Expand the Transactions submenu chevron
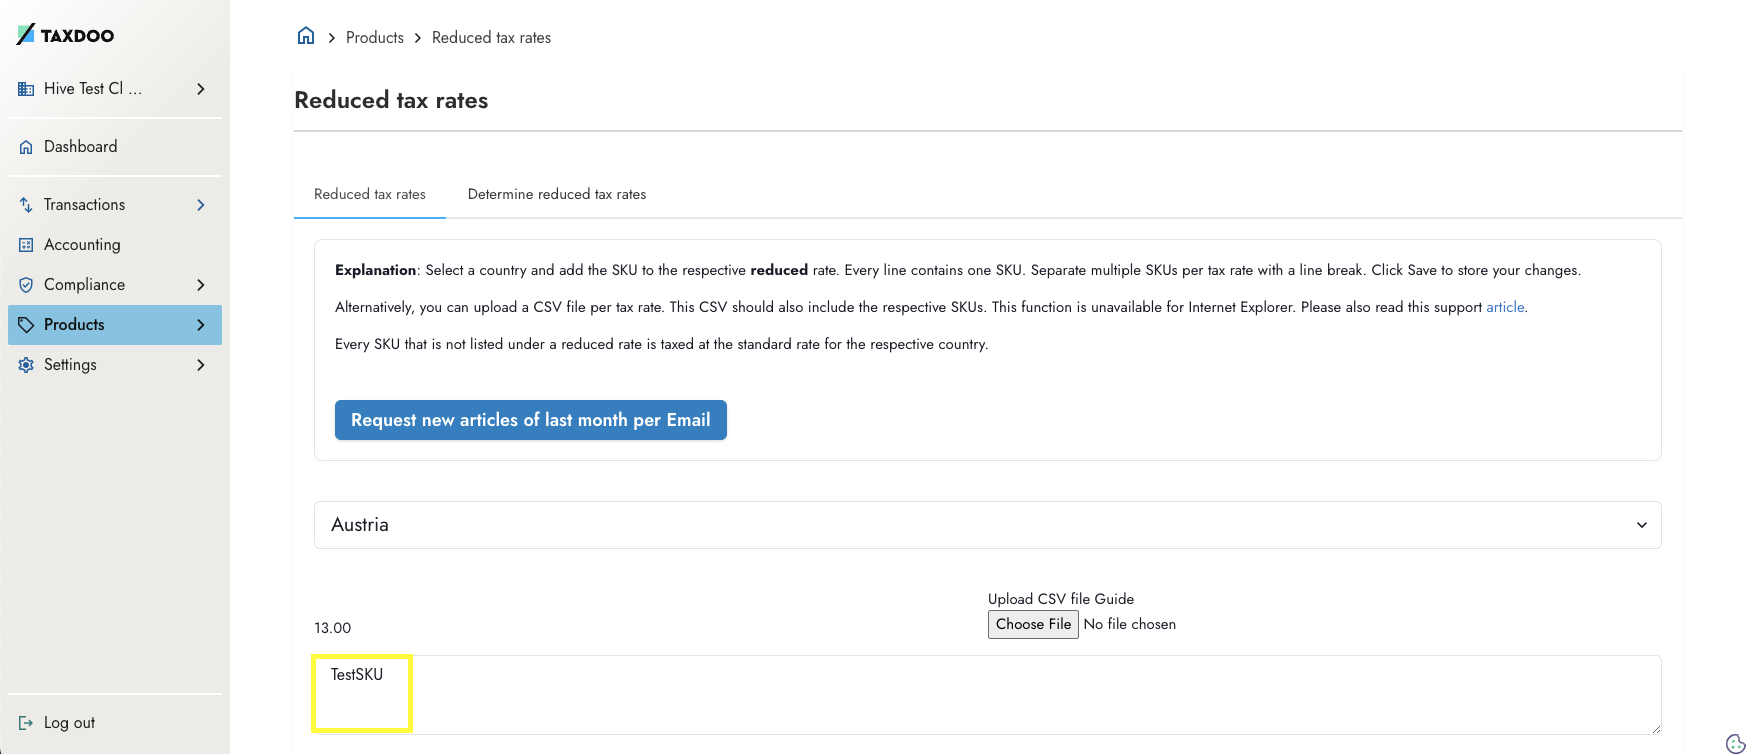 point(201,205)
